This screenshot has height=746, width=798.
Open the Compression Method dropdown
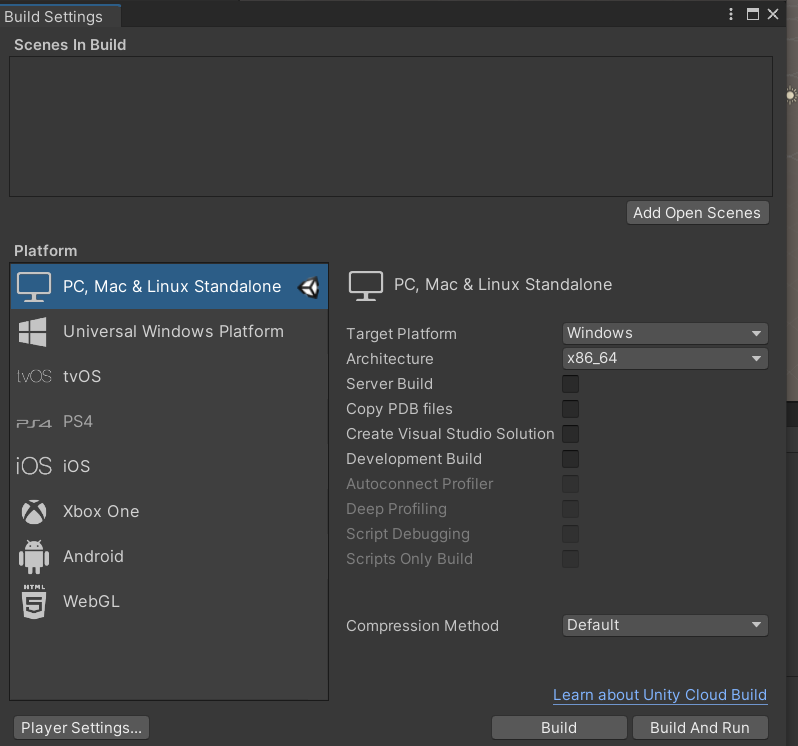(665, 625)
